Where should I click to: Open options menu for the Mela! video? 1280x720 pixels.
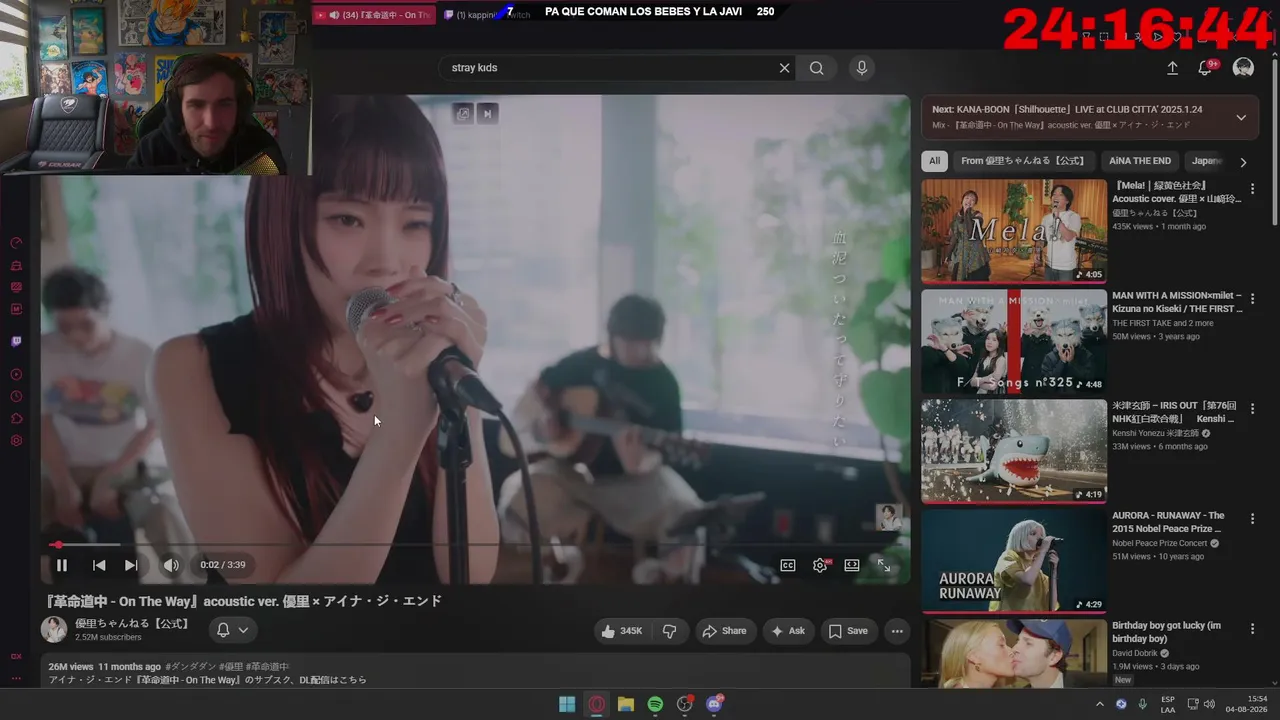[x=1252, y=189]
